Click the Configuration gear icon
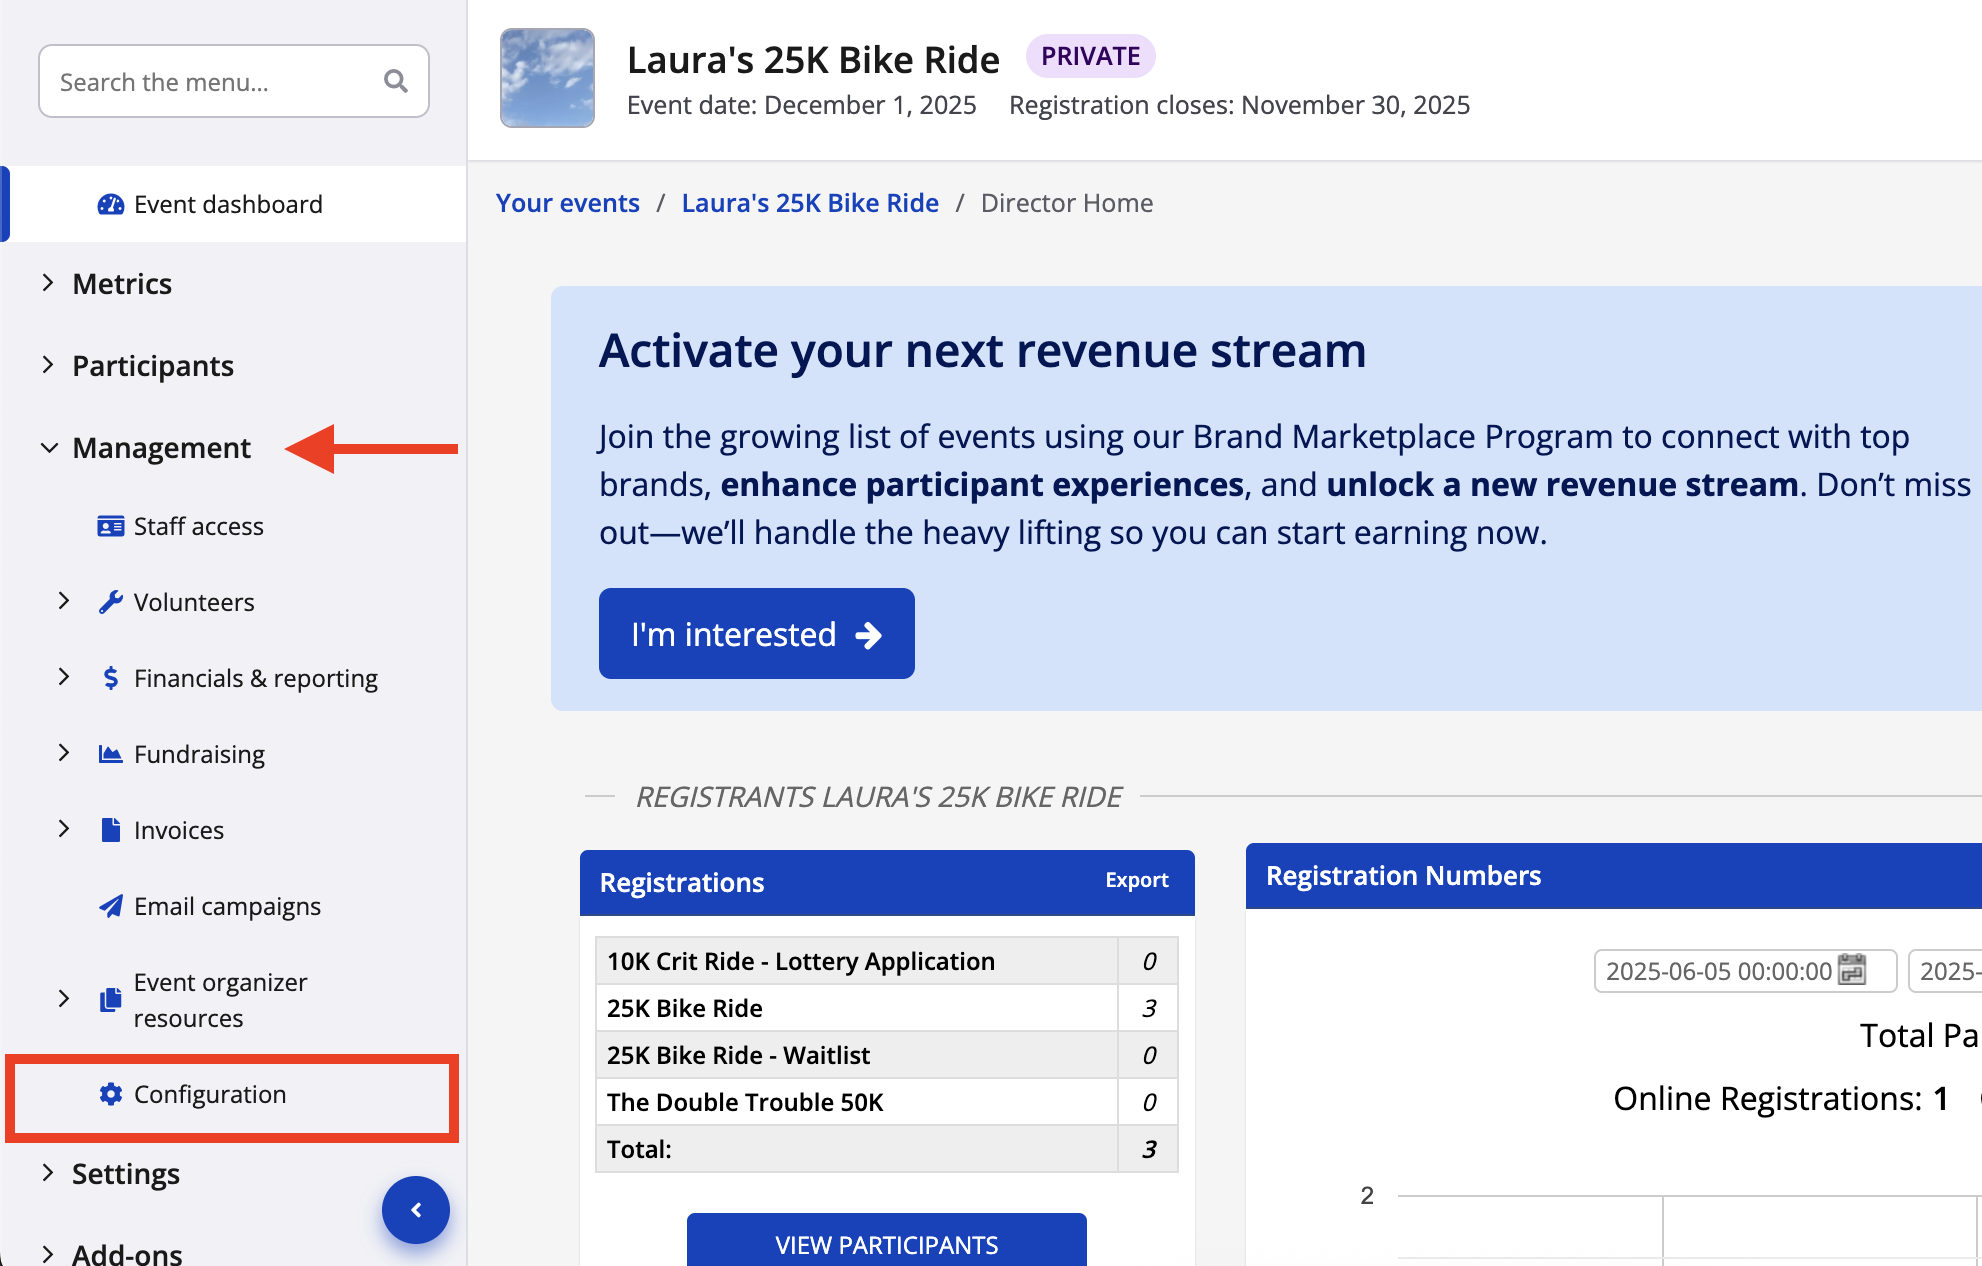Screen dimensions: 1982x1266 coord(110,1094)
